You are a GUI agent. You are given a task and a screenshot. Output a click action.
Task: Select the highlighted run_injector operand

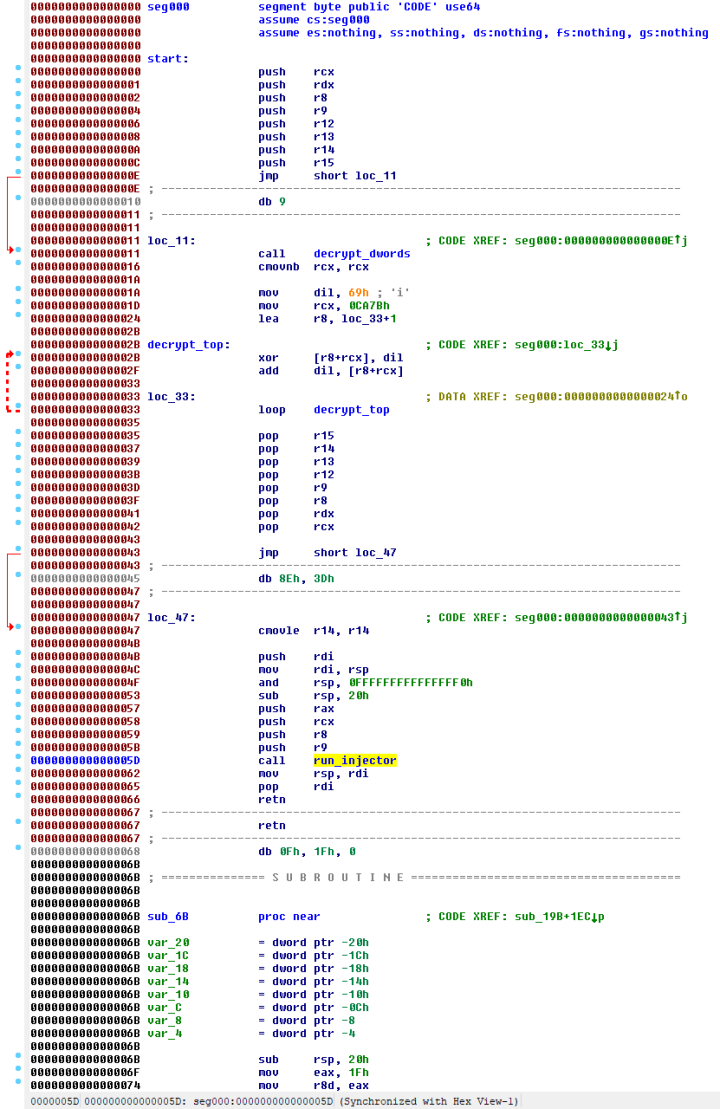(x=355, y=761)
